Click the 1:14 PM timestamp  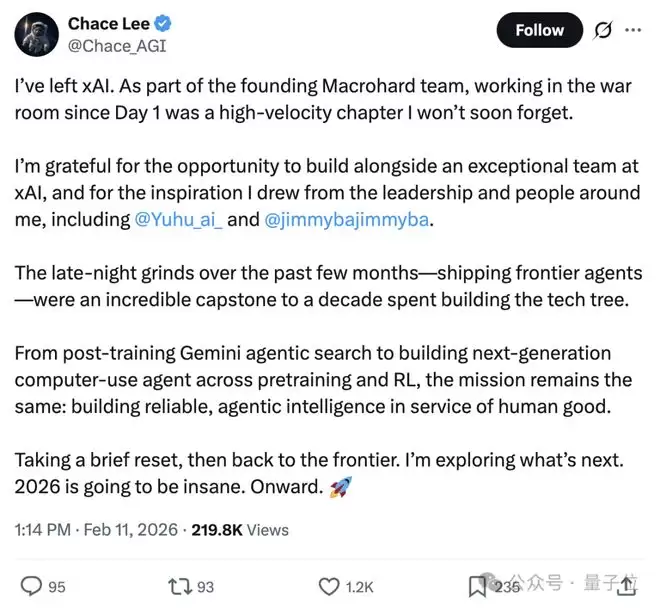[x=42, y=530]
